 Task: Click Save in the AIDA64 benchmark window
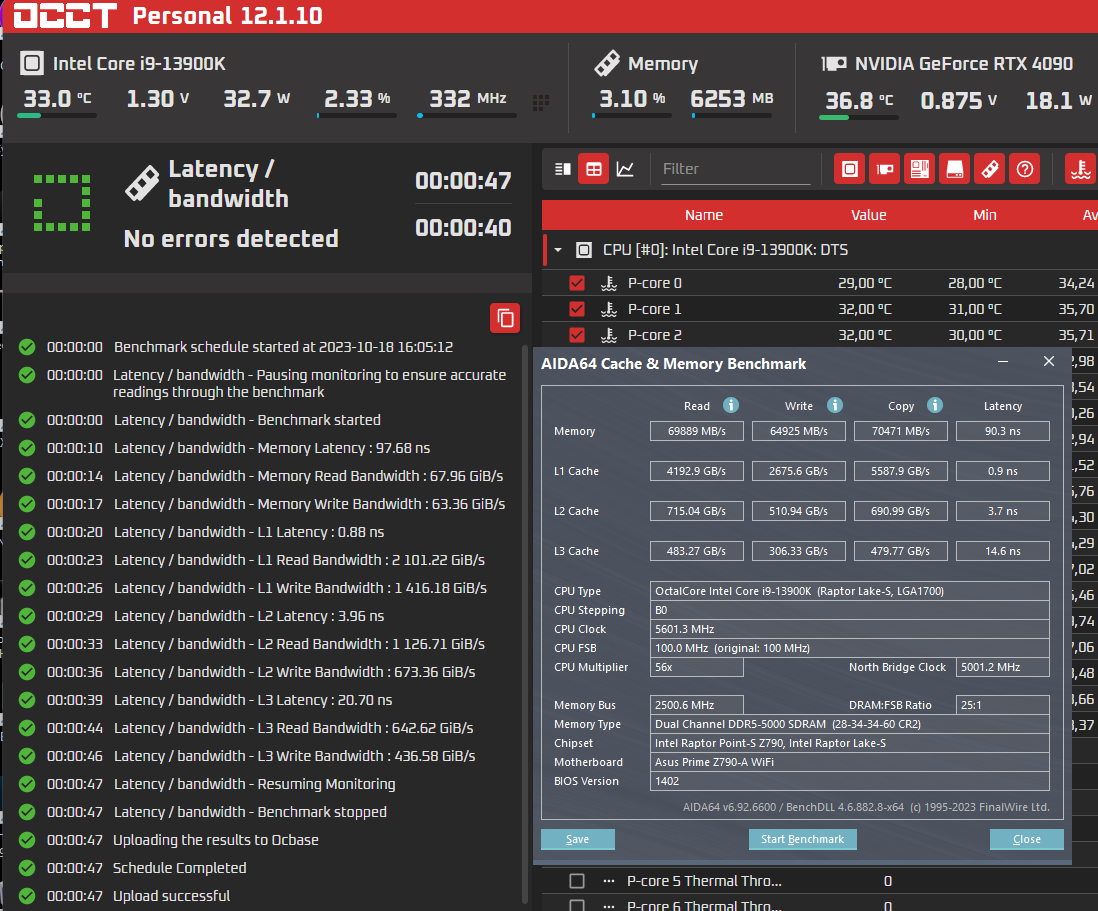point(578,839)
